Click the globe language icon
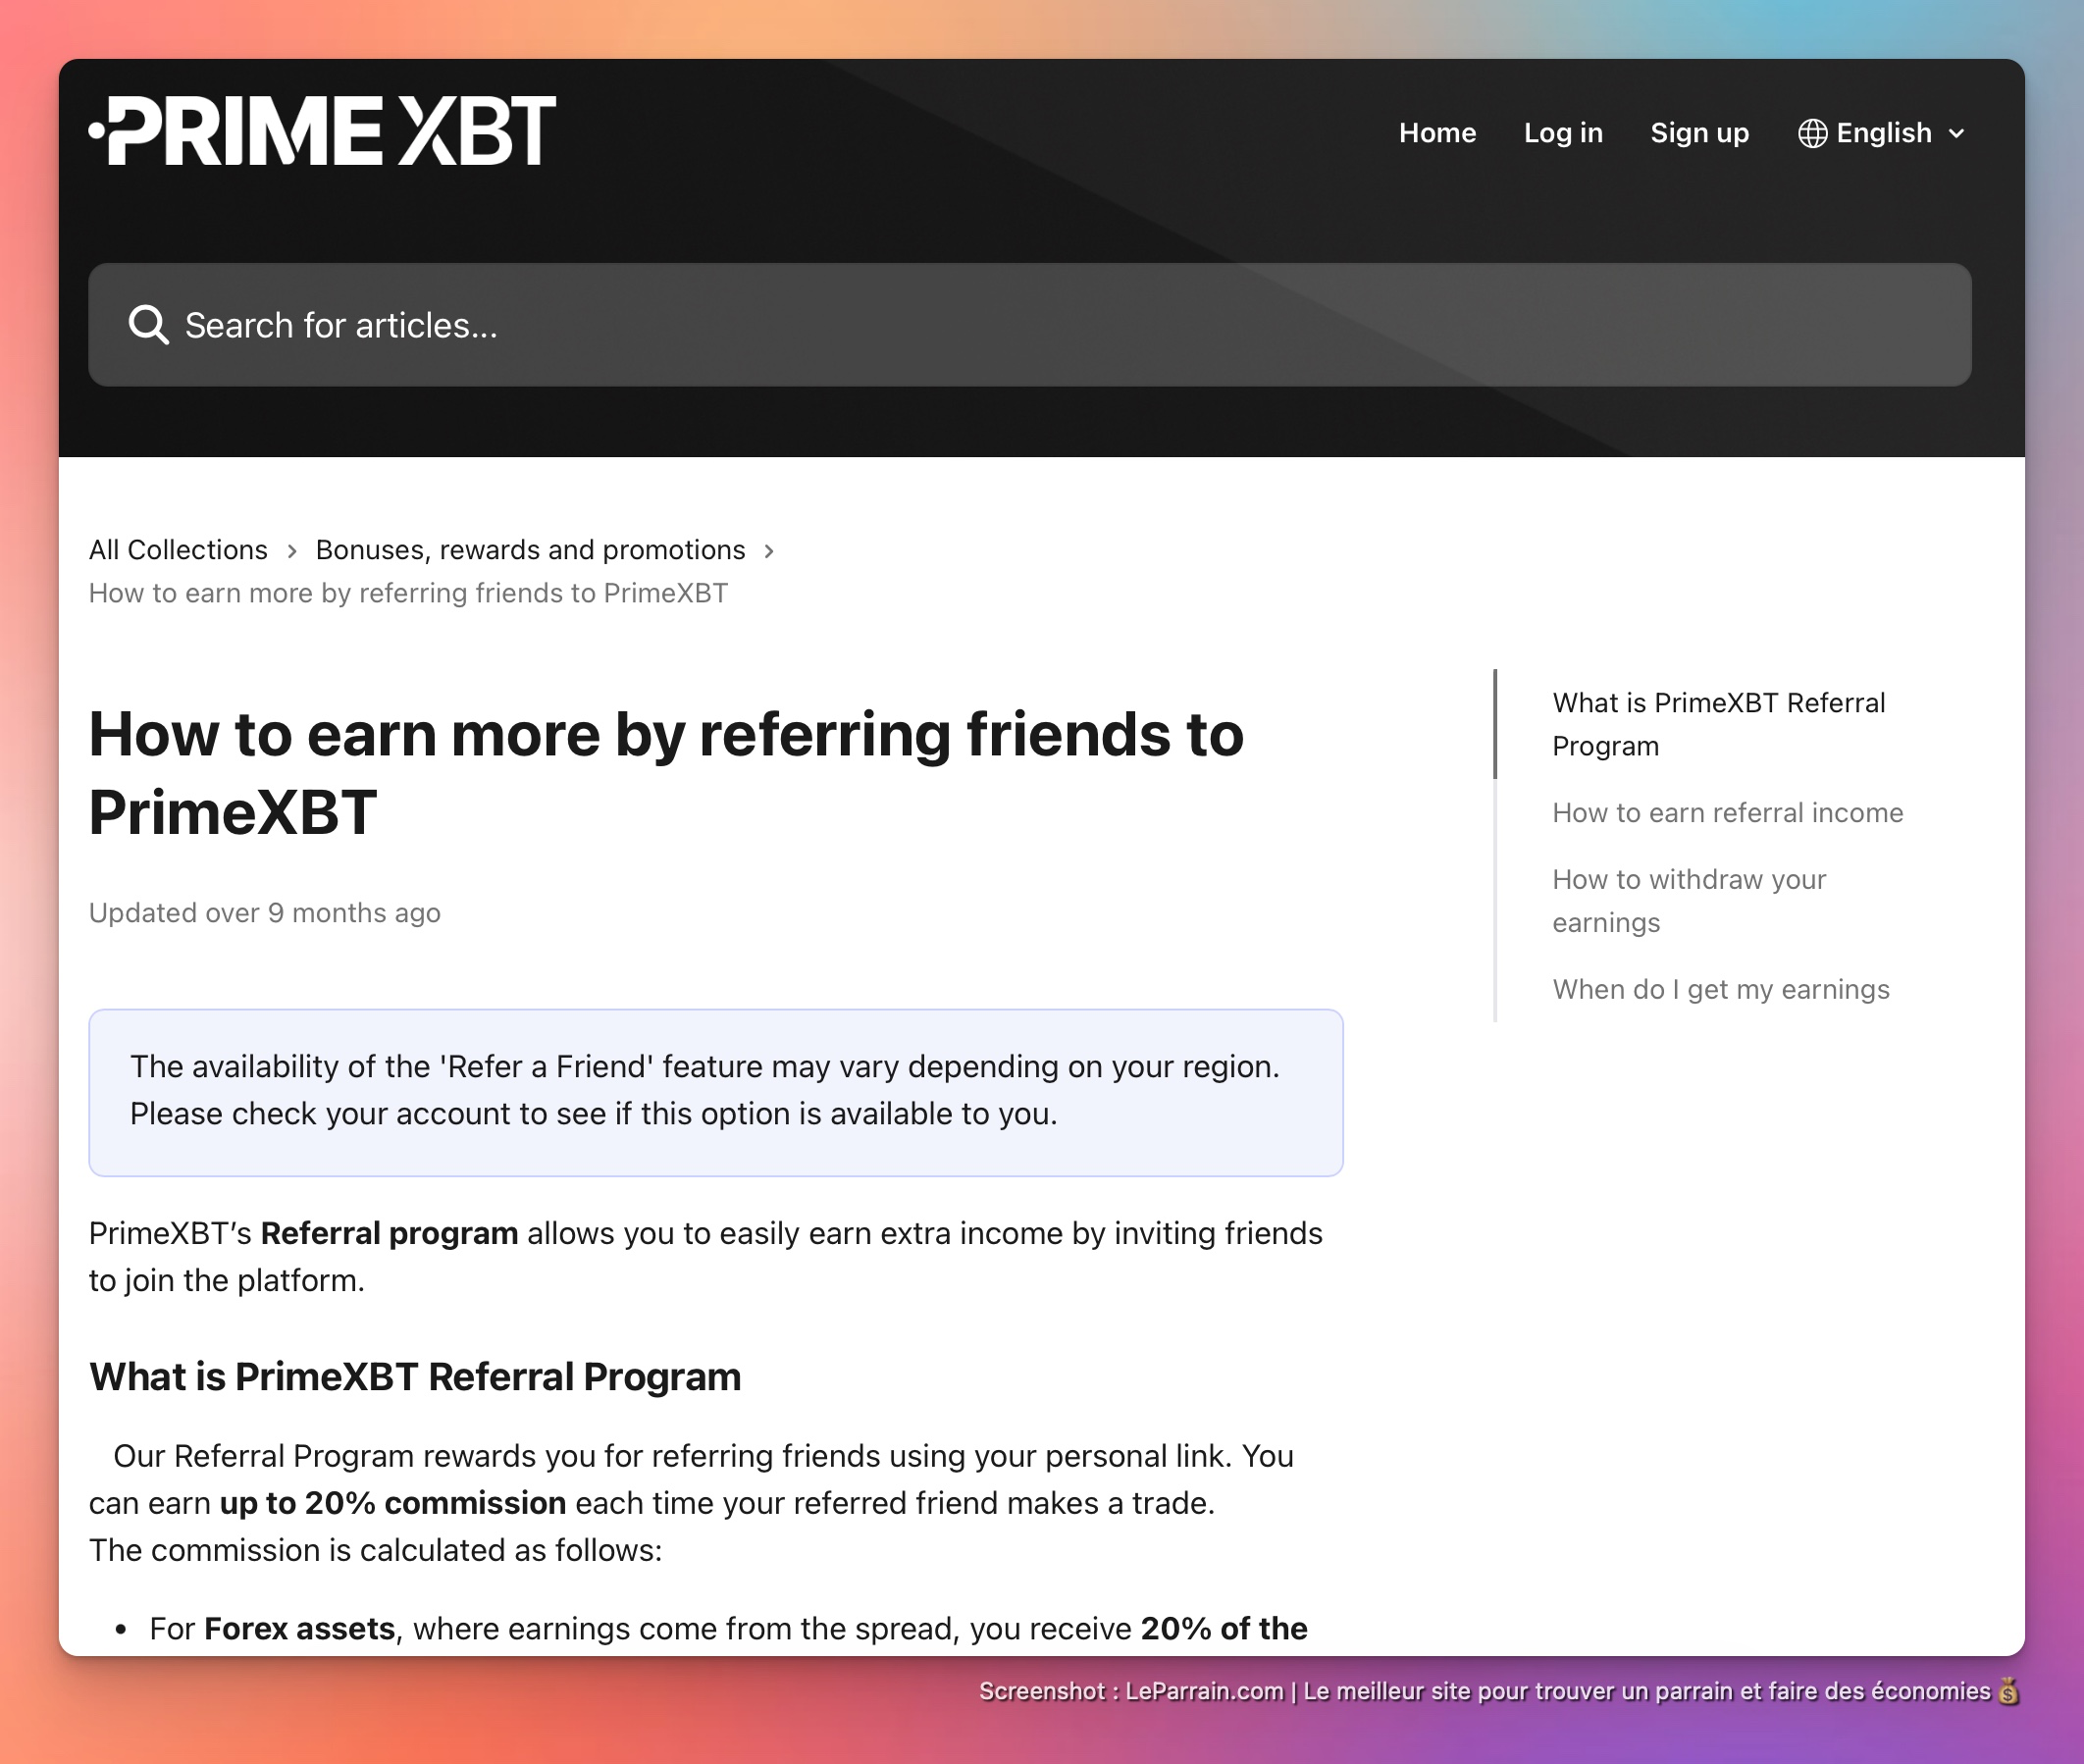The image size is (2084, 1764). coord(1812,133)
